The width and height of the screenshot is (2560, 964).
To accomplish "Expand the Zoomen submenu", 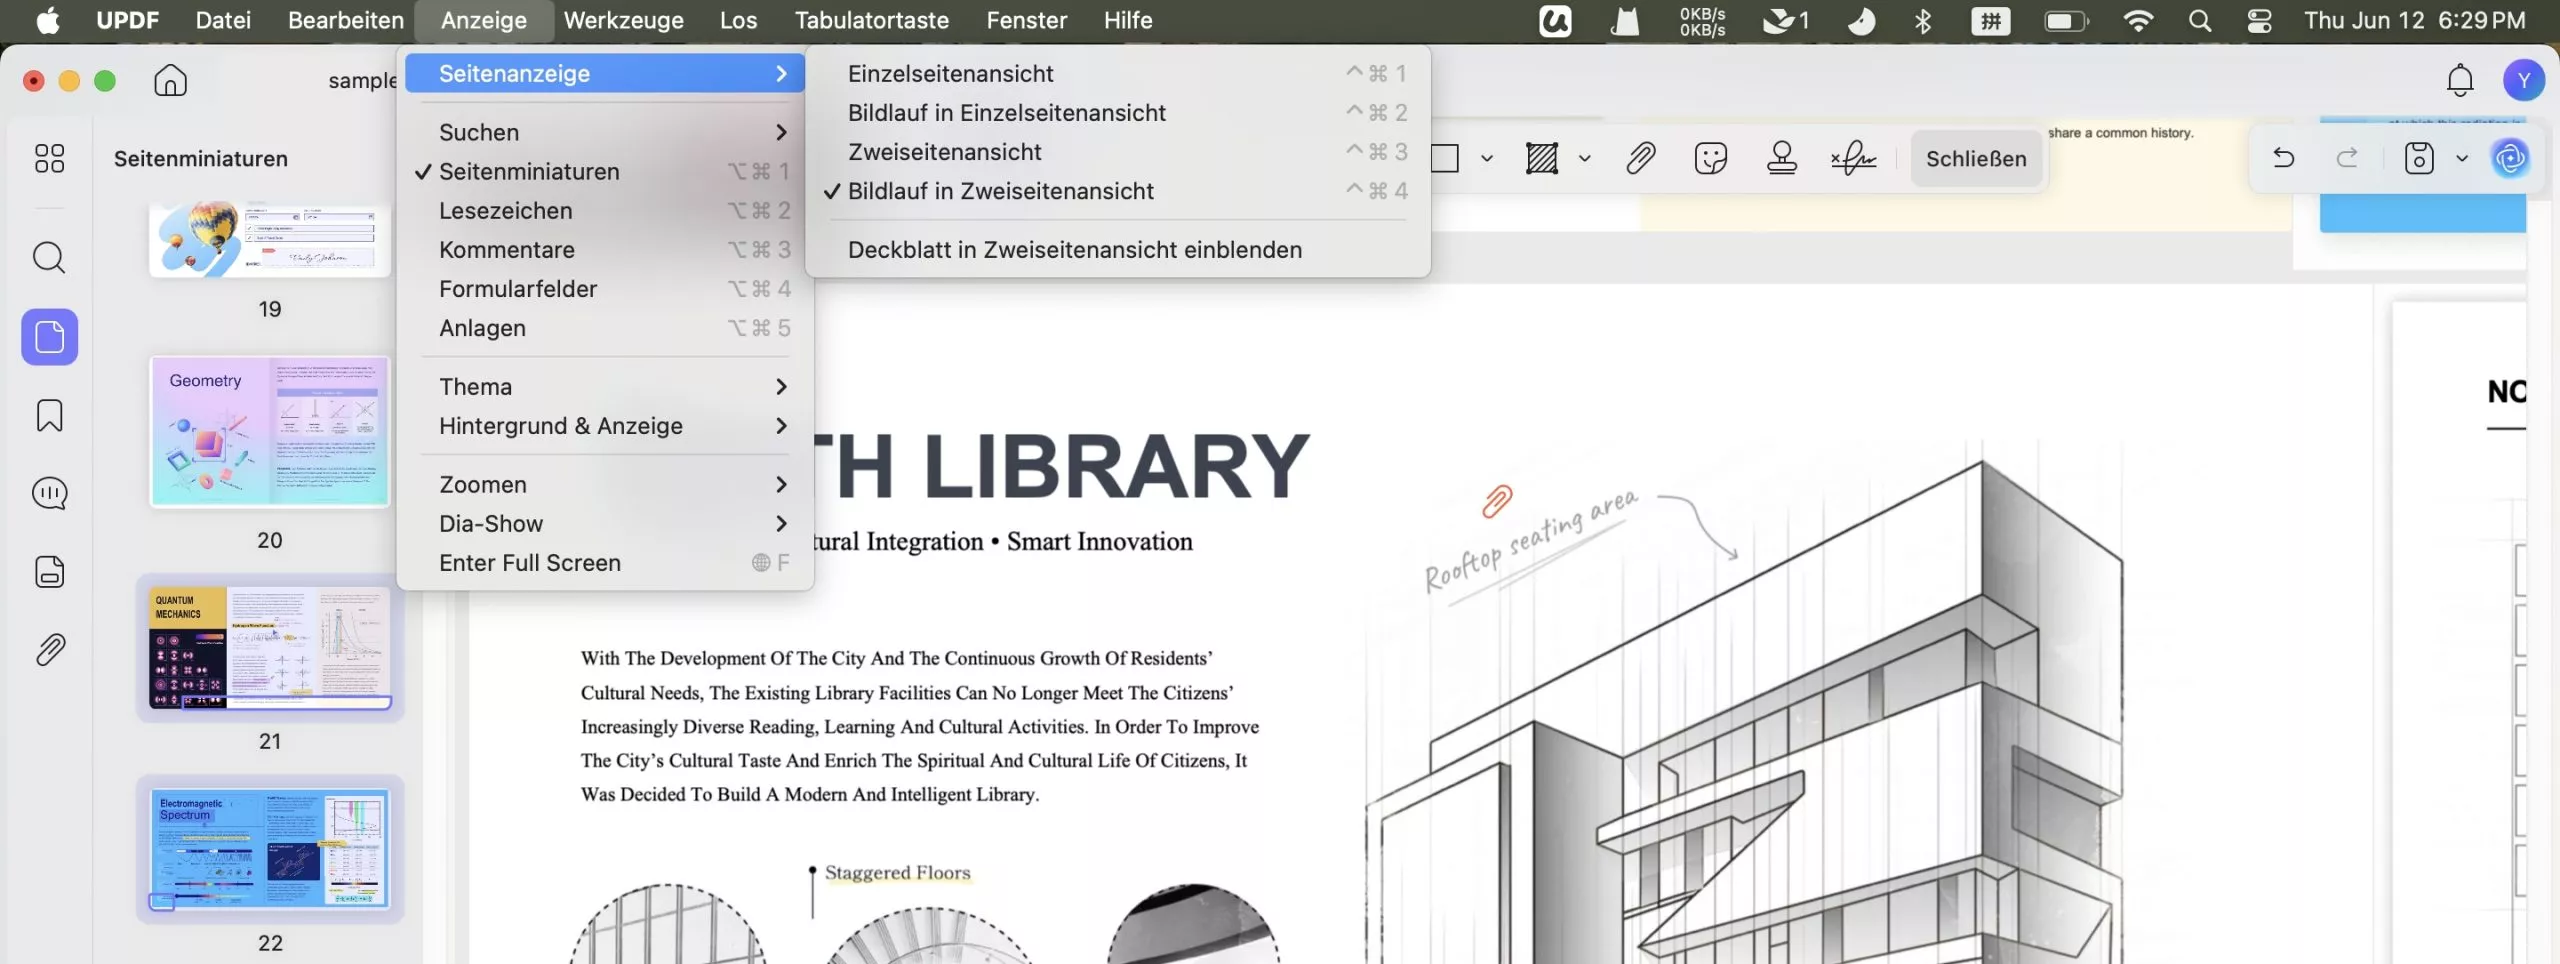I will click(605, 485).
